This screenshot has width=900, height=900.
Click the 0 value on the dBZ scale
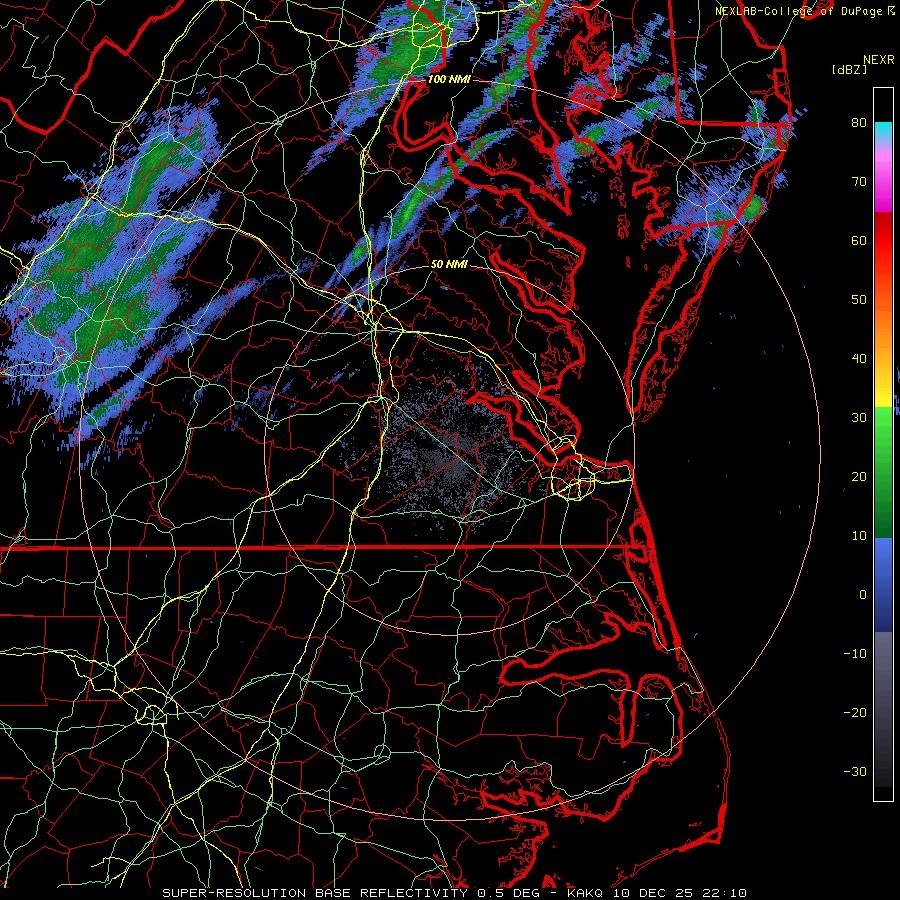(863, 595)
